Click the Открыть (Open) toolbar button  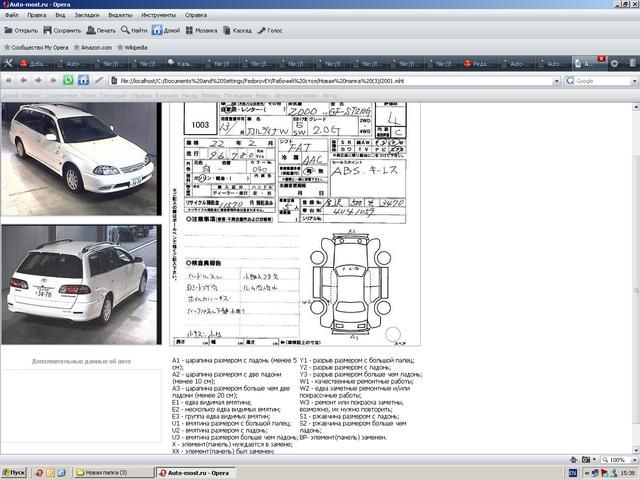pos(20,30)
